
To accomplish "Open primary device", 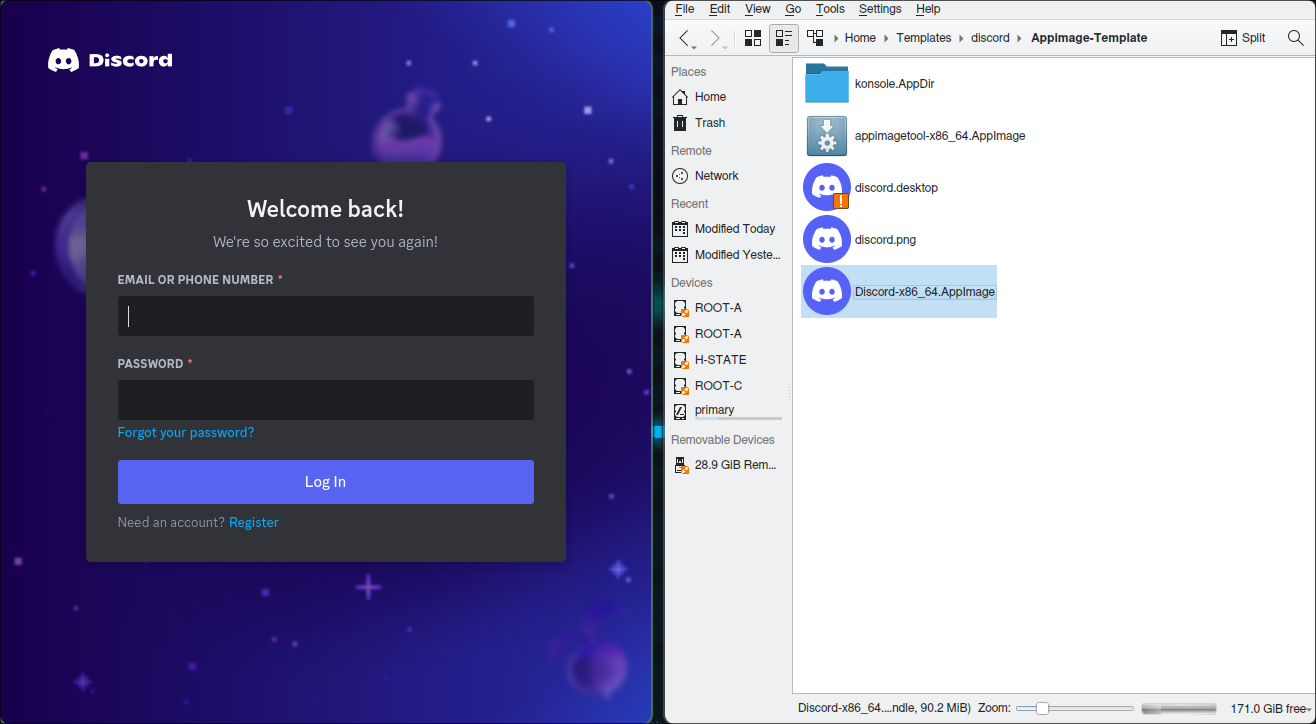I will (x=727, y=411).
